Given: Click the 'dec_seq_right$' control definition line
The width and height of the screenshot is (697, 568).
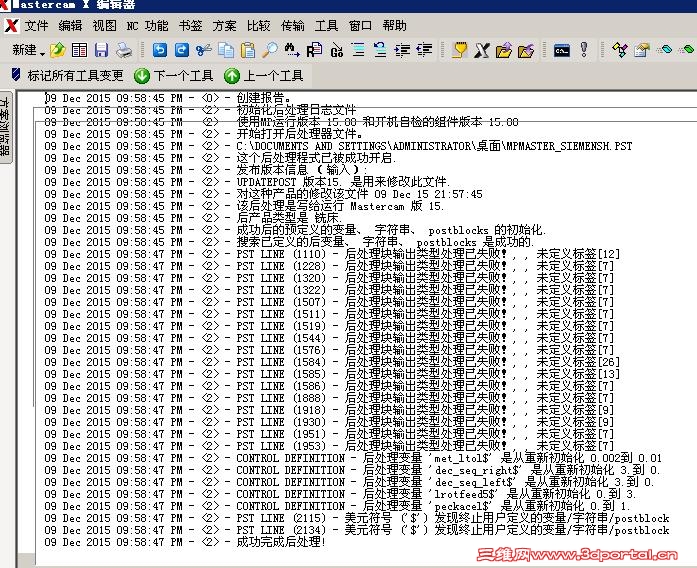Looking at the screenshot, I should [352, 470].
